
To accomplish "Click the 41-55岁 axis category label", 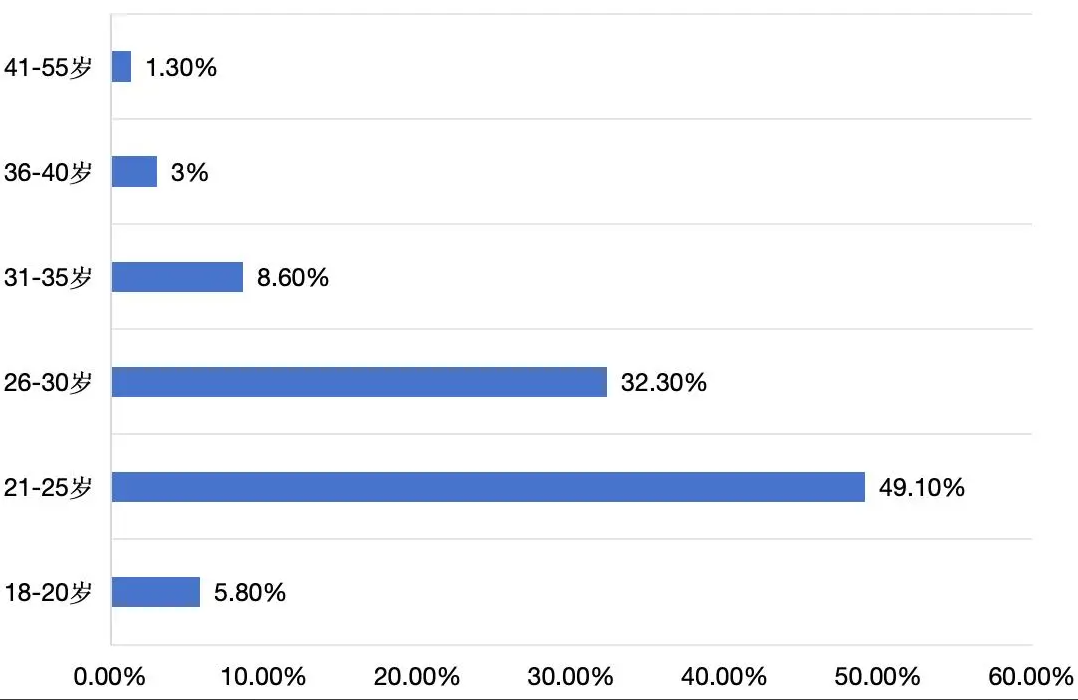I will coord(48,68).
